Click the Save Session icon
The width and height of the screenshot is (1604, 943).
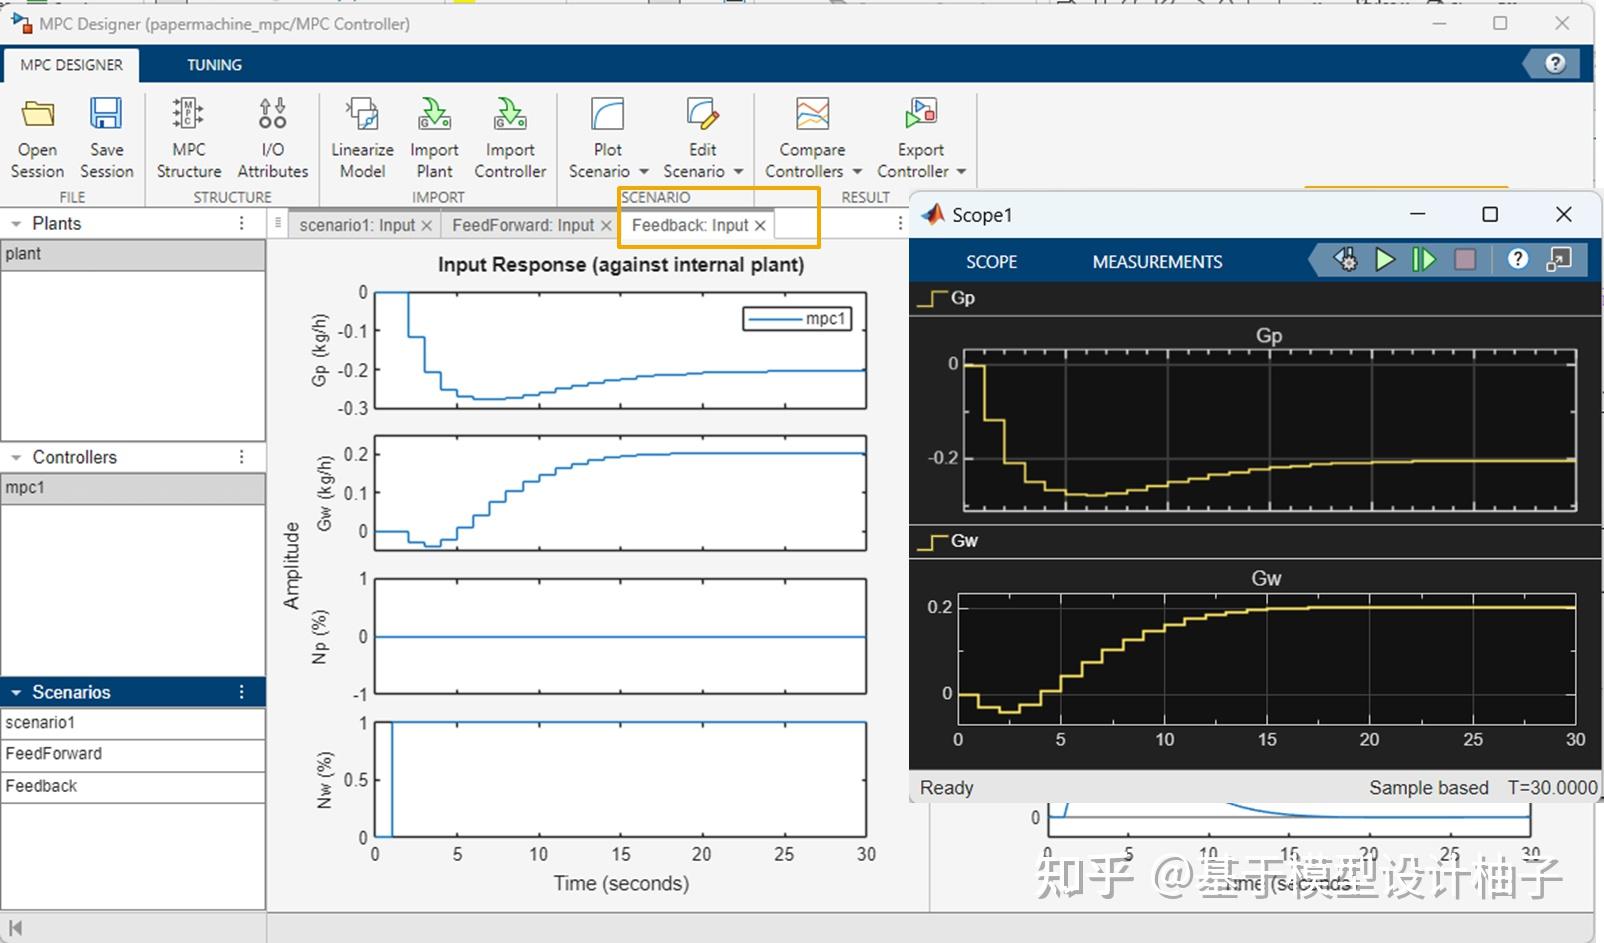tap(105, 135)
